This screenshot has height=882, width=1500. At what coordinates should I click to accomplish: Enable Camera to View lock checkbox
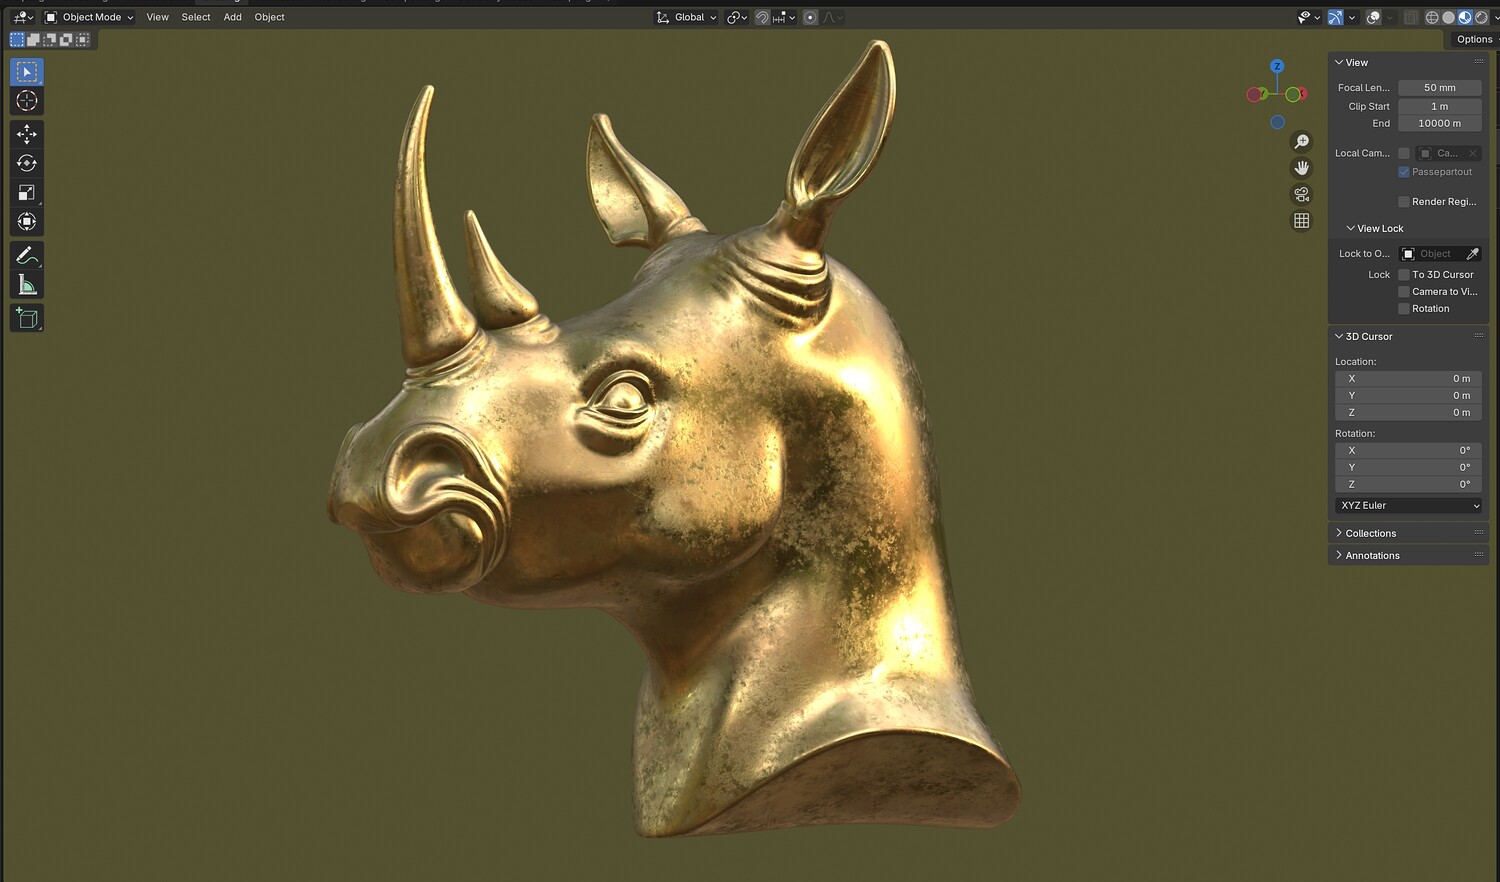coord(1404,292)
